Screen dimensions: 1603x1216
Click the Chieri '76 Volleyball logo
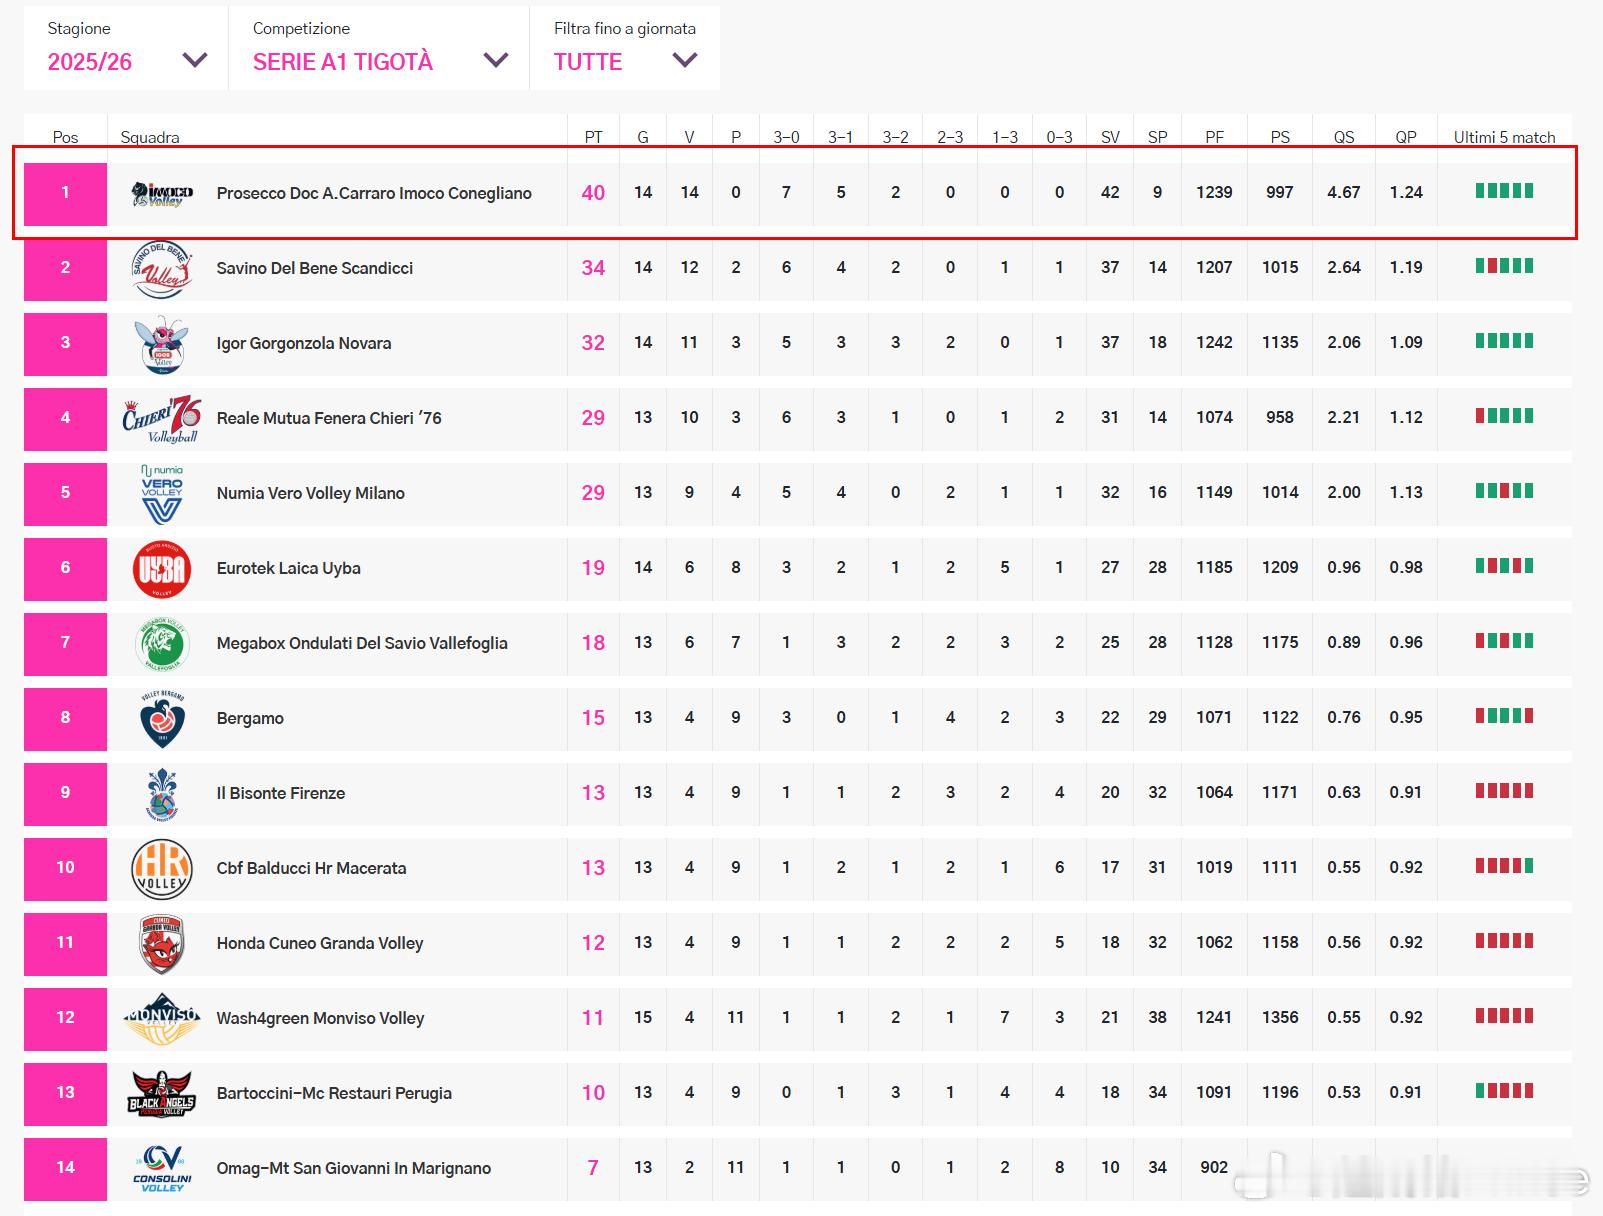click(162, 418)
